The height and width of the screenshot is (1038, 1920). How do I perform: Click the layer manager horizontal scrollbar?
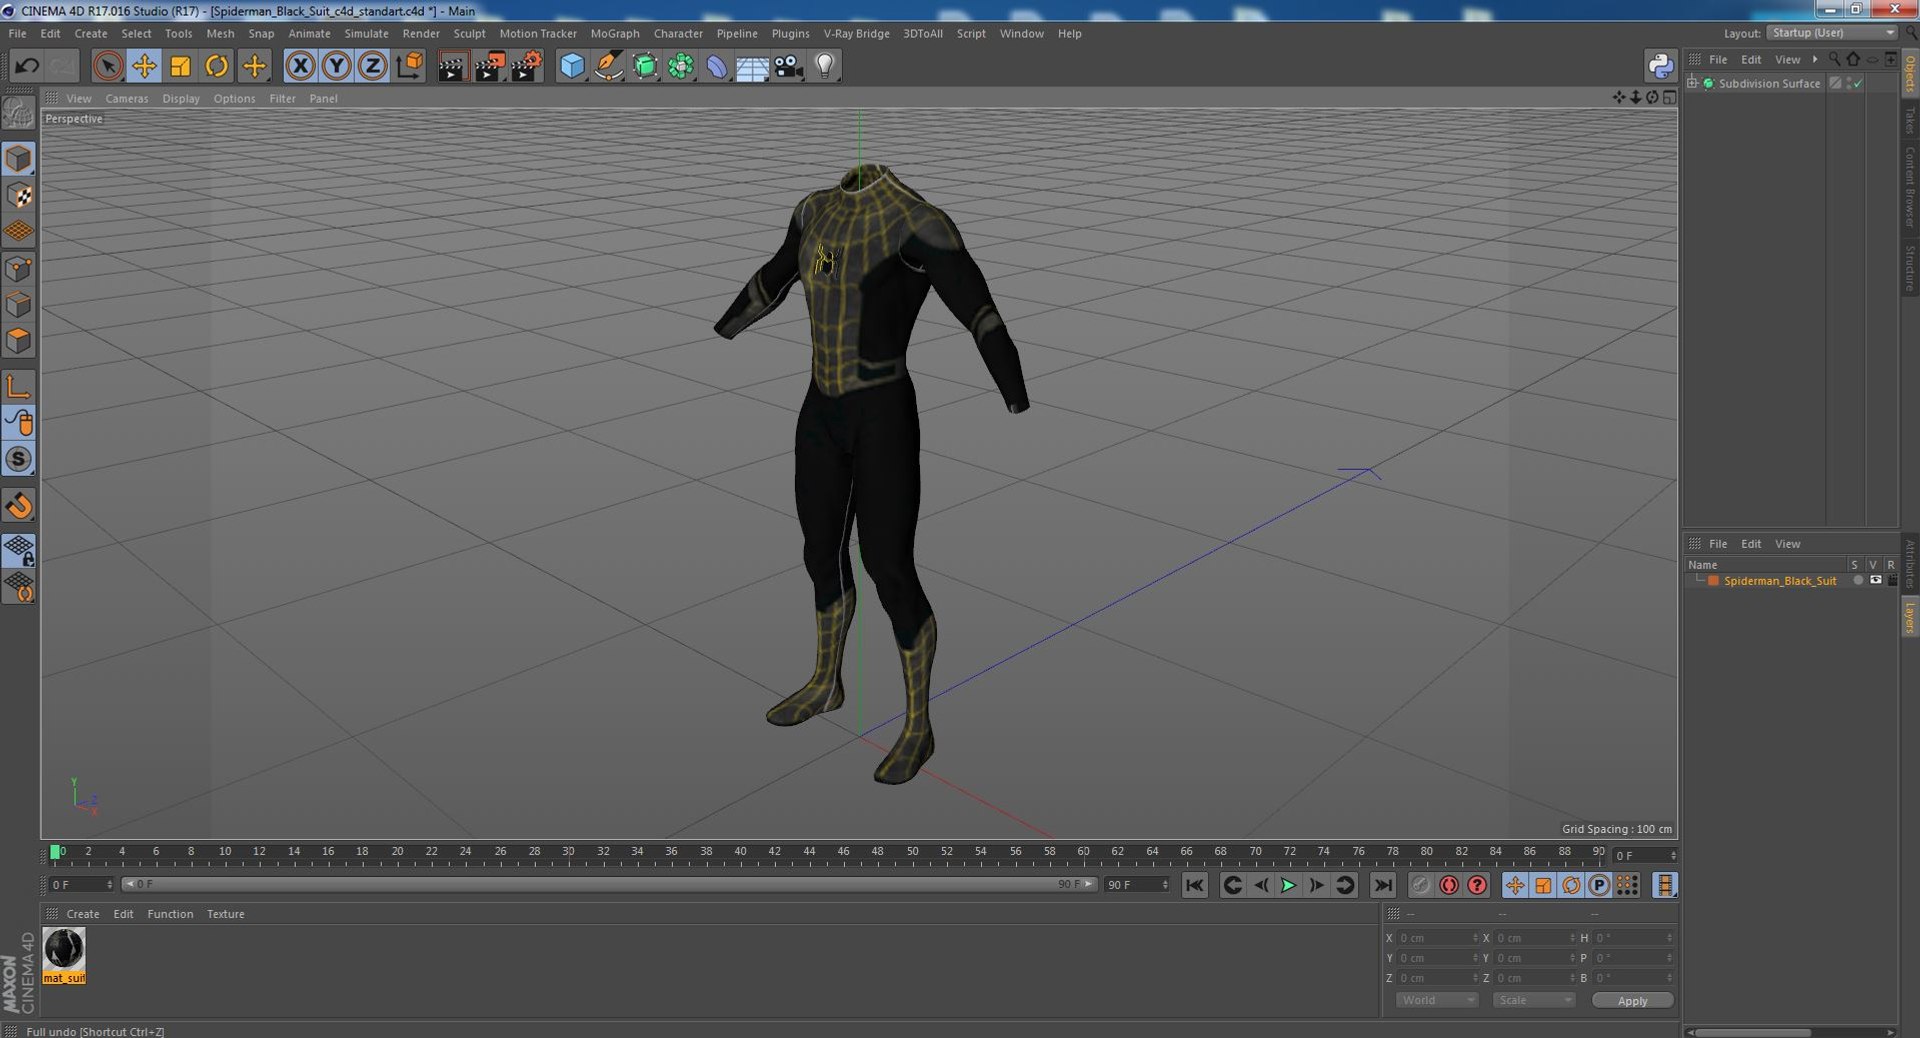click(1753, 1032)
